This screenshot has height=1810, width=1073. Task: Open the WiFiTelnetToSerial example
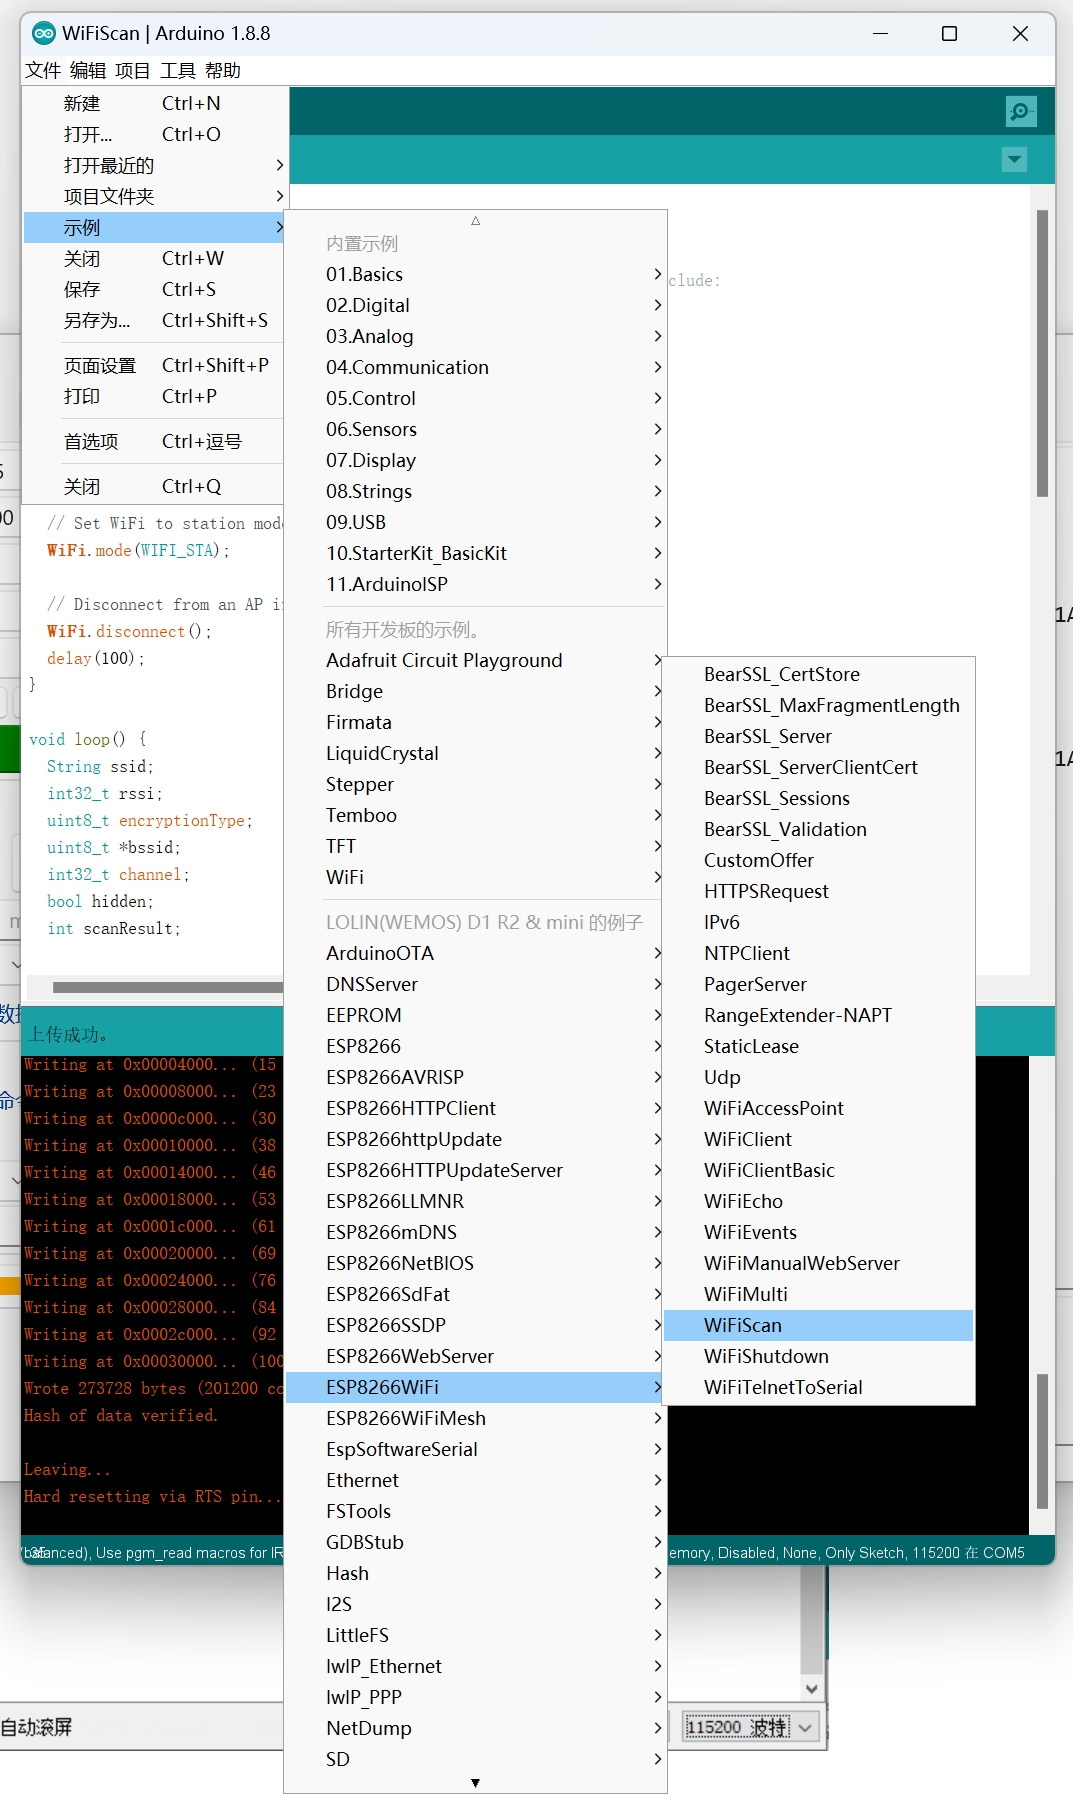819,1387
